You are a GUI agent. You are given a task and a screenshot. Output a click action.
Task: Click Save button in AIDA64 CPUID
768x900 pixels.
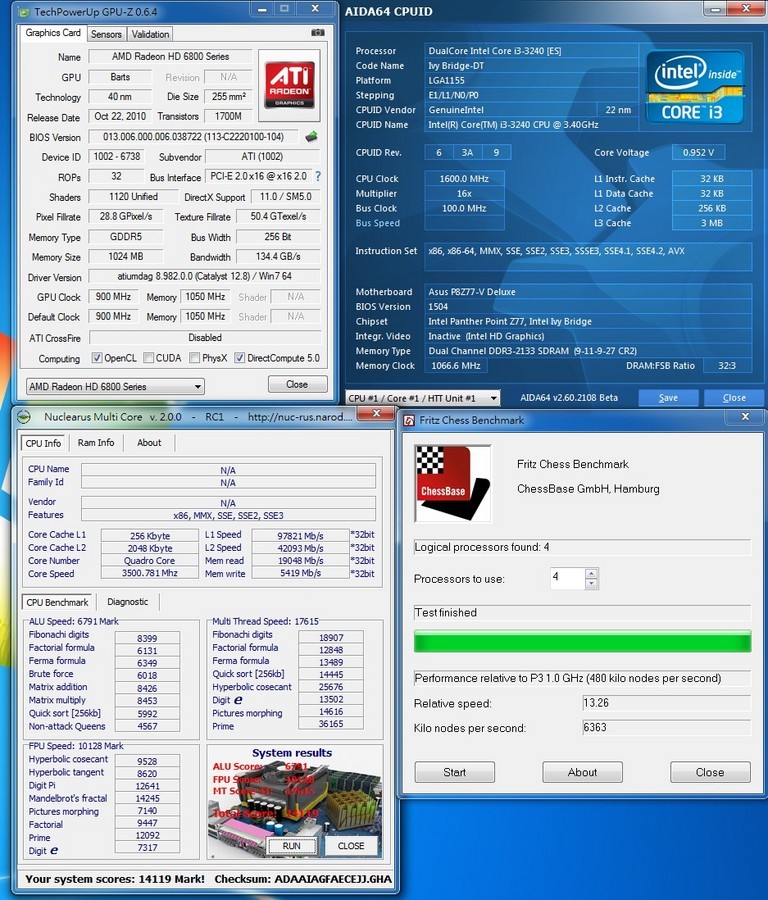pos(668,398)
